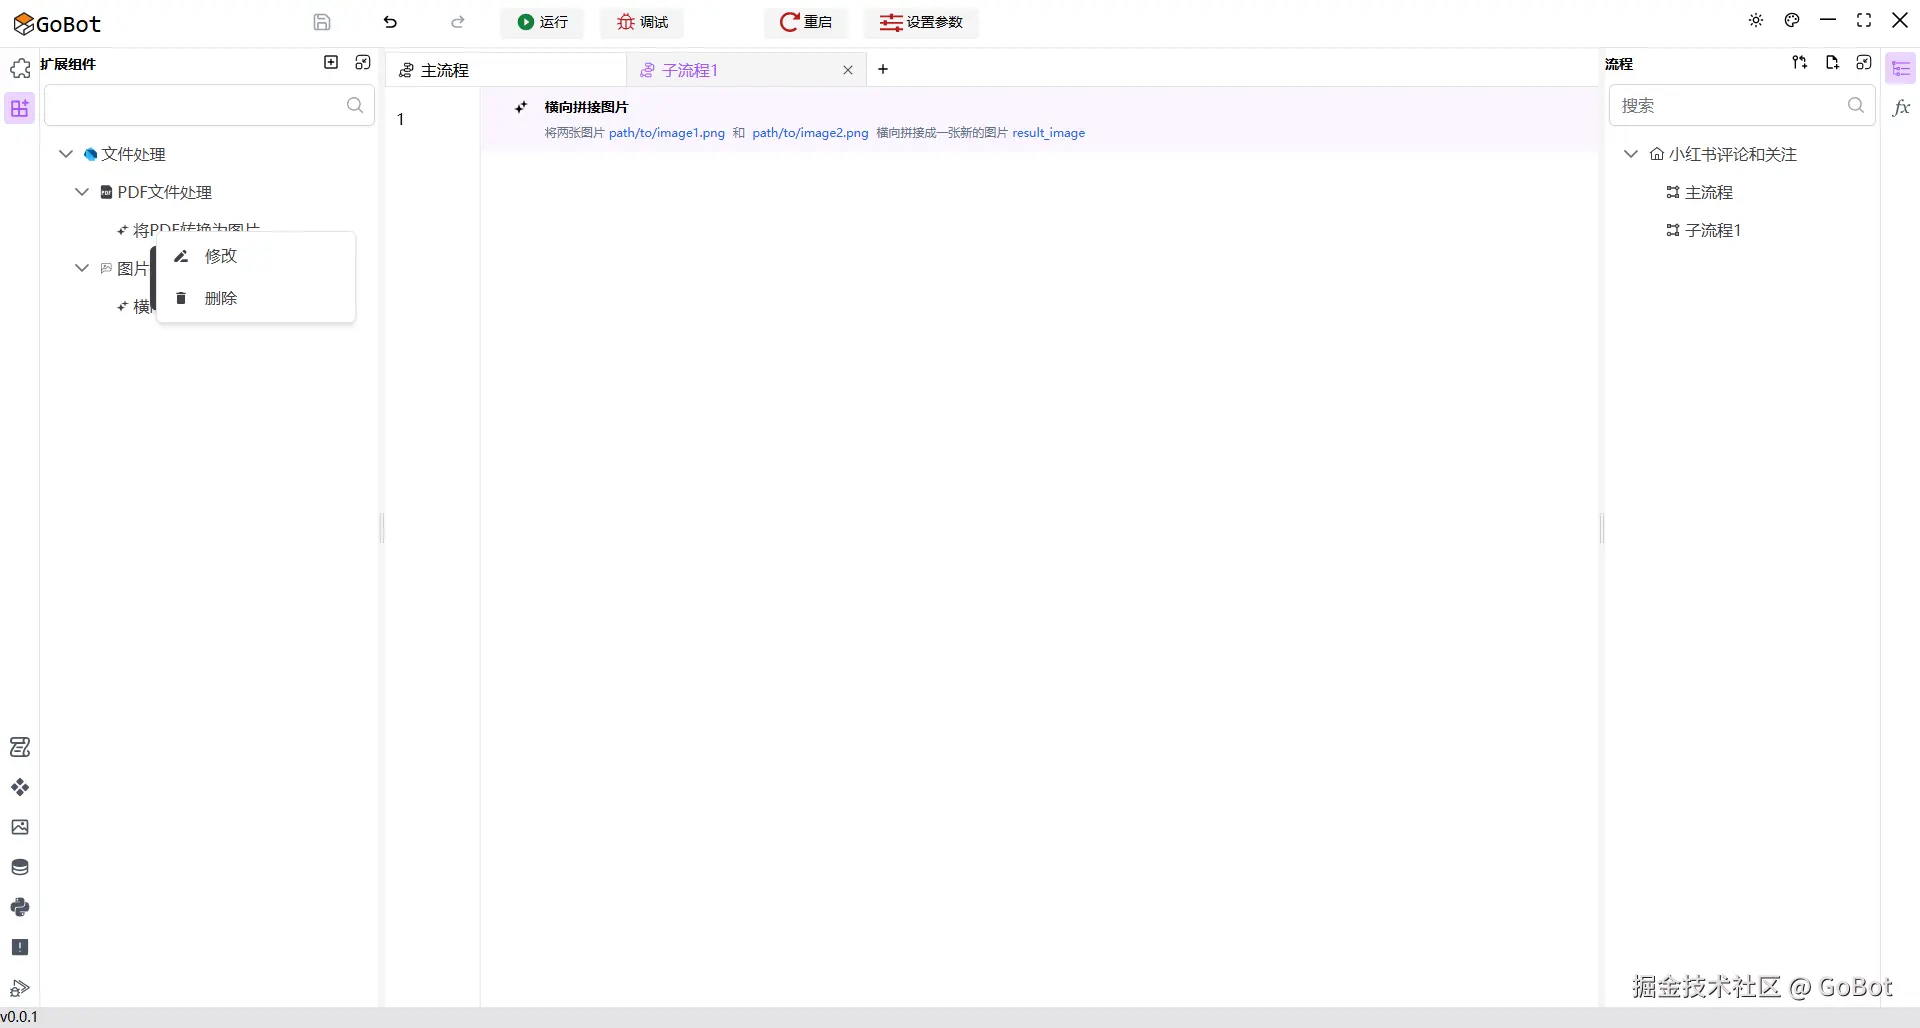The width and height of the screenshot is (1920, 1028).
Task: Open the sidebar stacked-list icon above the blocks icon
Action: pos(20,747)
